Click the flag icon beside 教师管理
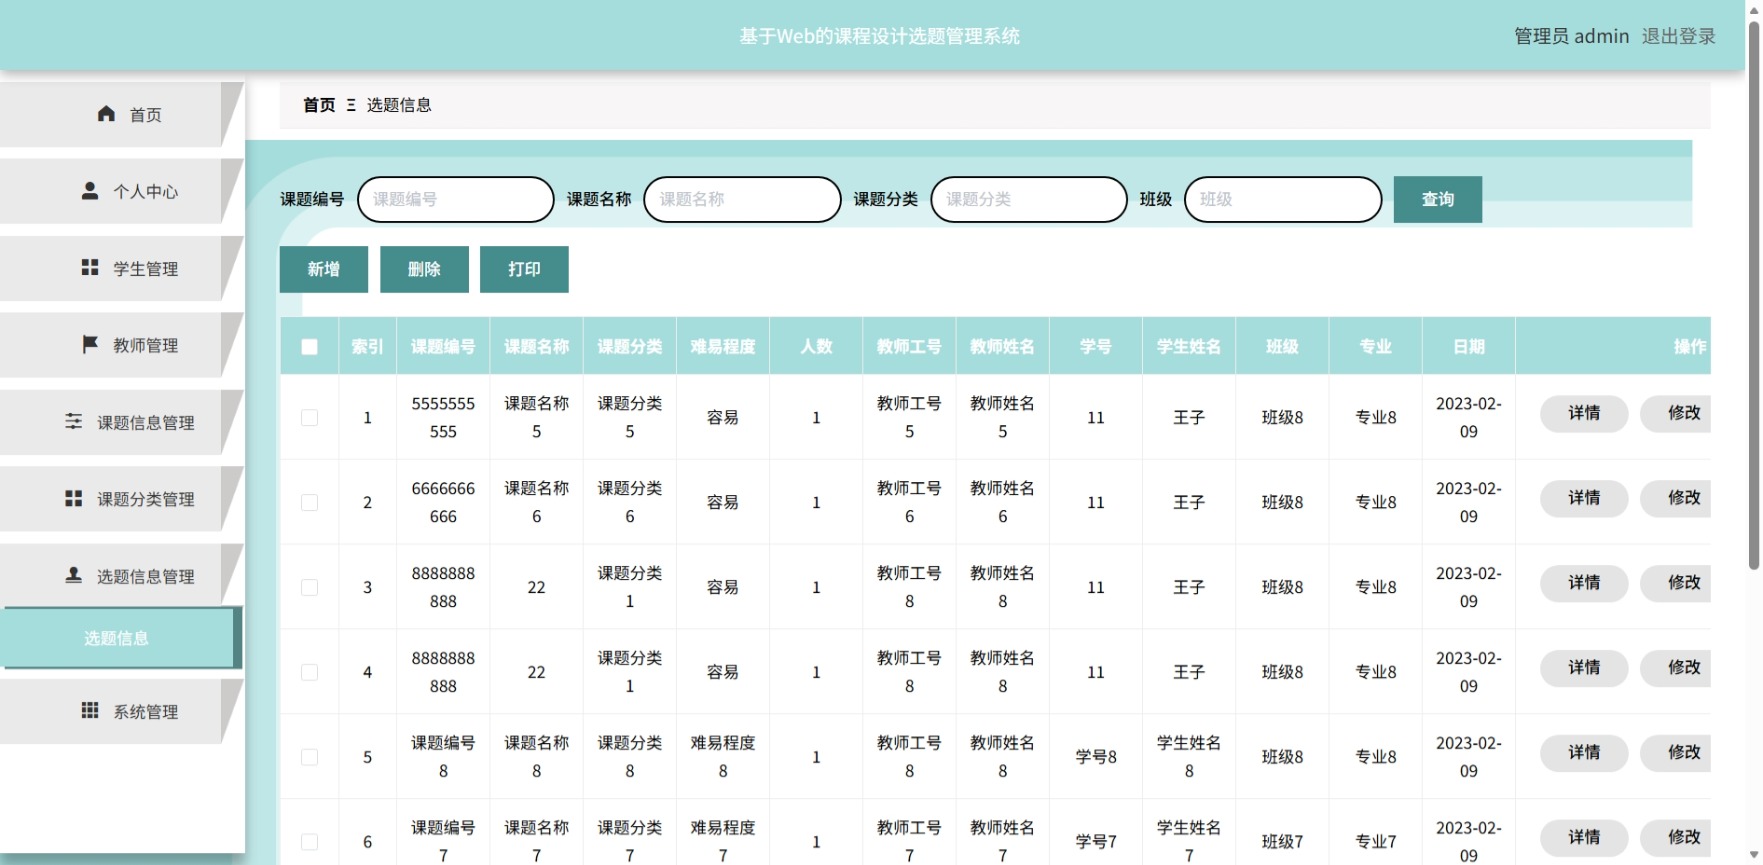 coord(90,344)
